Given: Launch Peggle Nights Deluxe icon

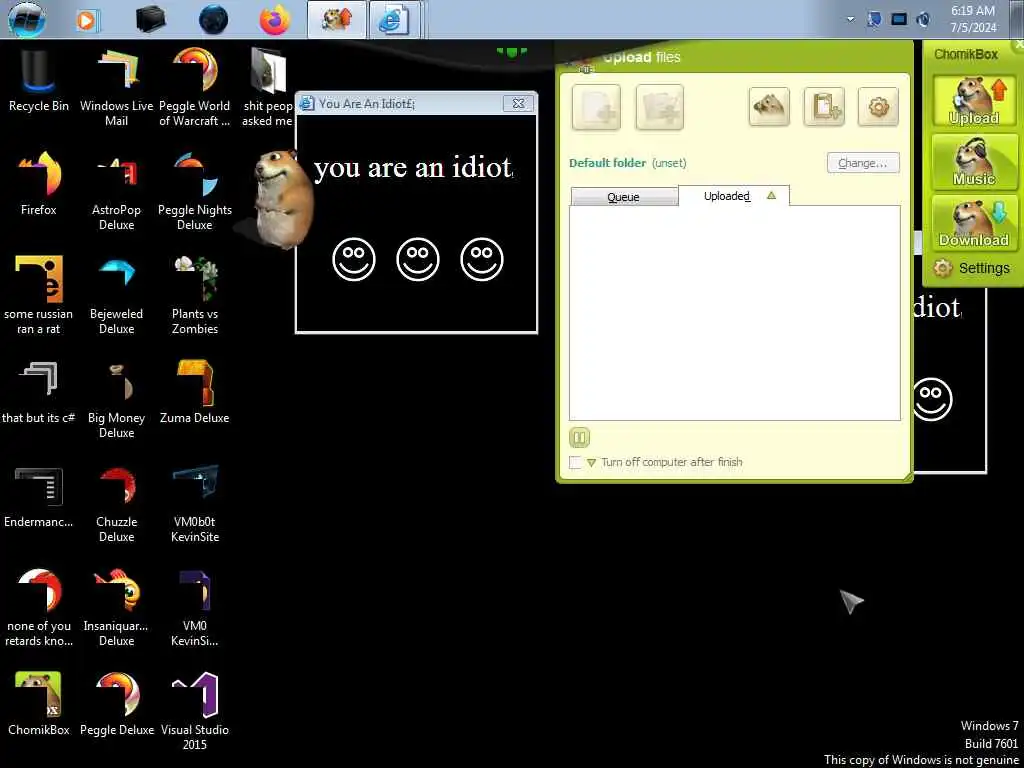Looking at the screenshot, I should [x=195, y=191].
